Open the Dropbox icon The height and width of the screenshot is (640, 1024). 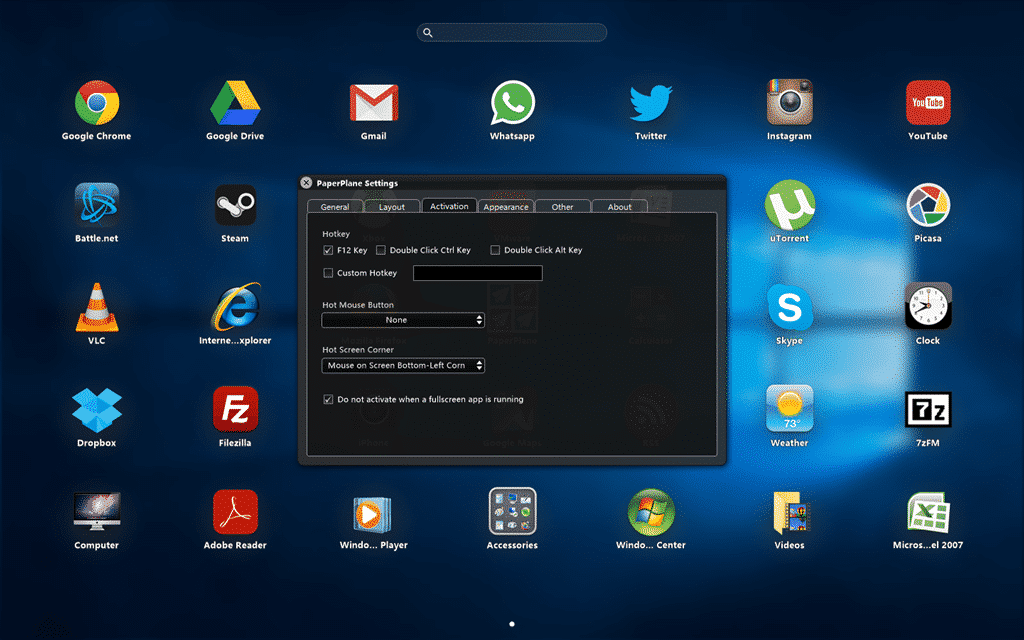(97, 409)
